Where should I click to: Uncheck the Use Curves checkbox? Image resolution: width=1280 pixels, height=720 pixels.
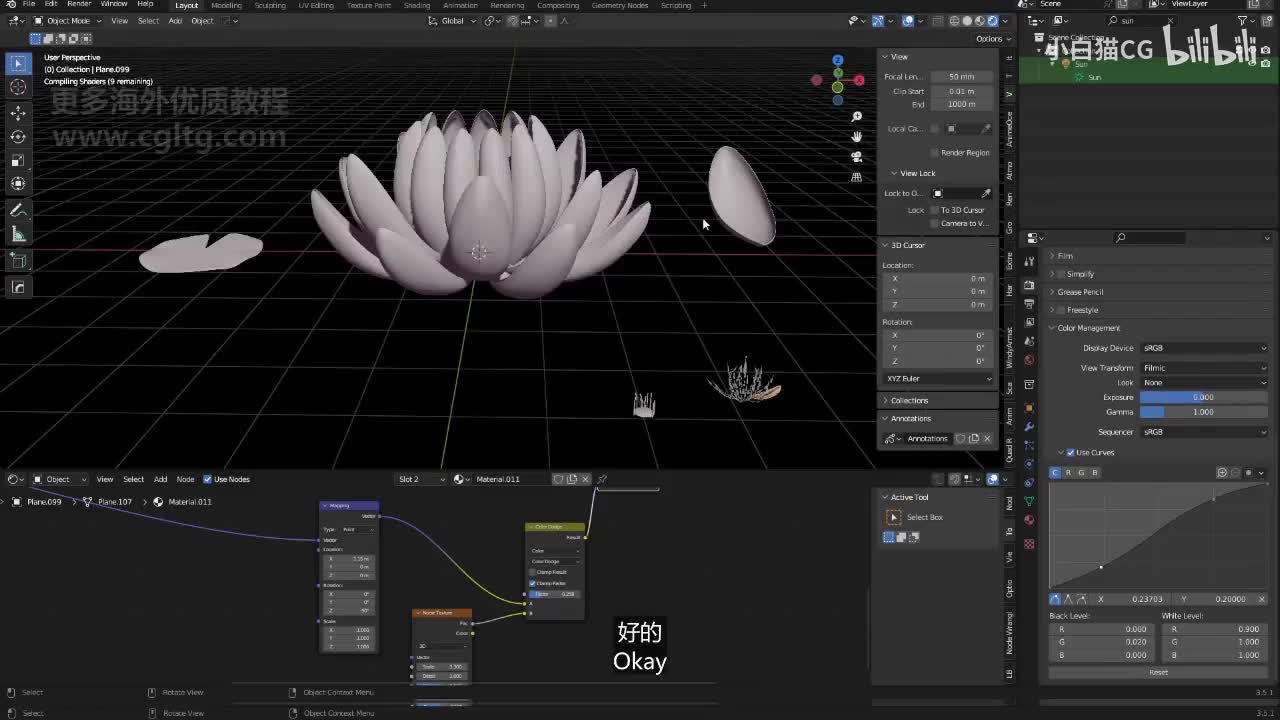point(1070,452)
